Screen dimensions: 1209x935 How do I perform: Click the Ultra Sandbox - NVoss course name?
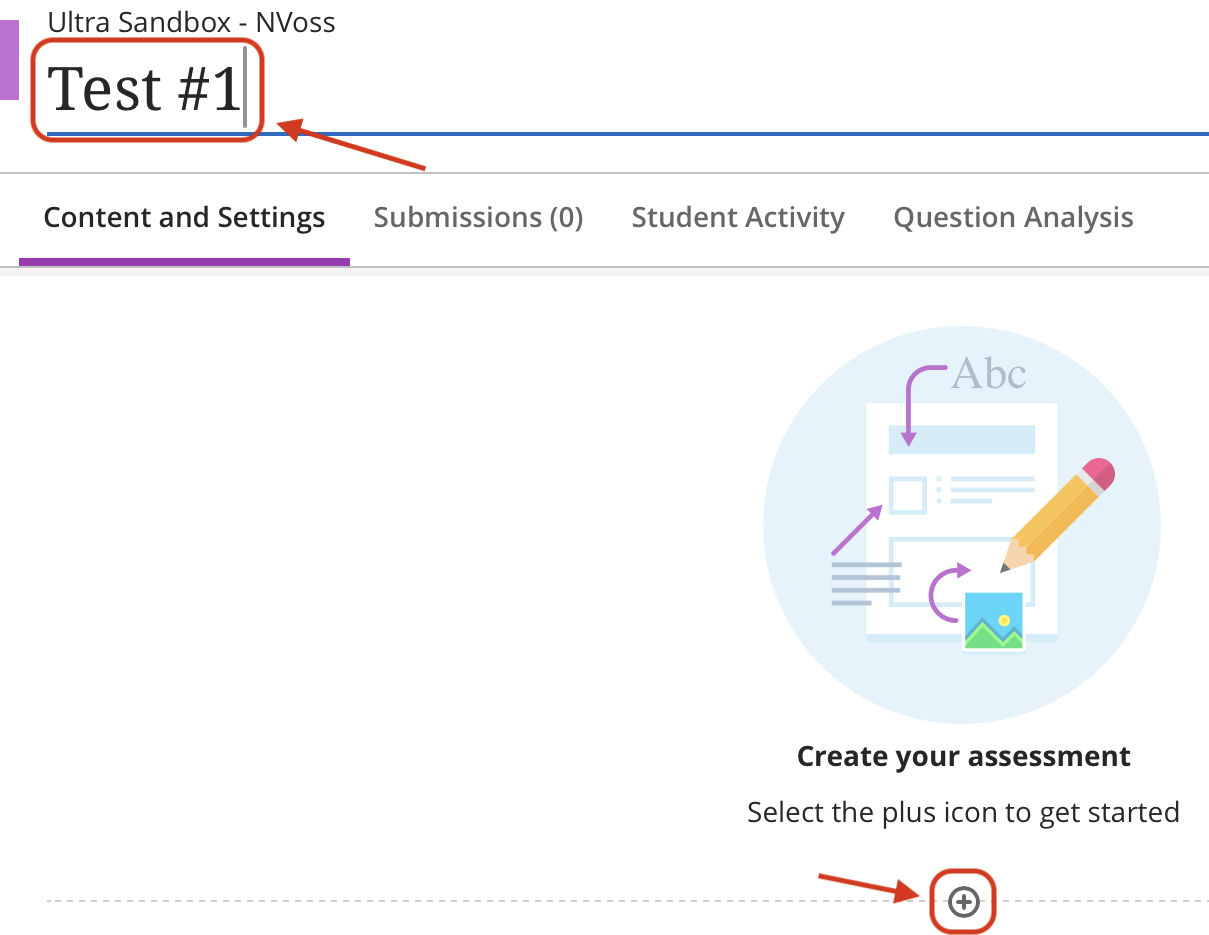[x=191, y=22]
